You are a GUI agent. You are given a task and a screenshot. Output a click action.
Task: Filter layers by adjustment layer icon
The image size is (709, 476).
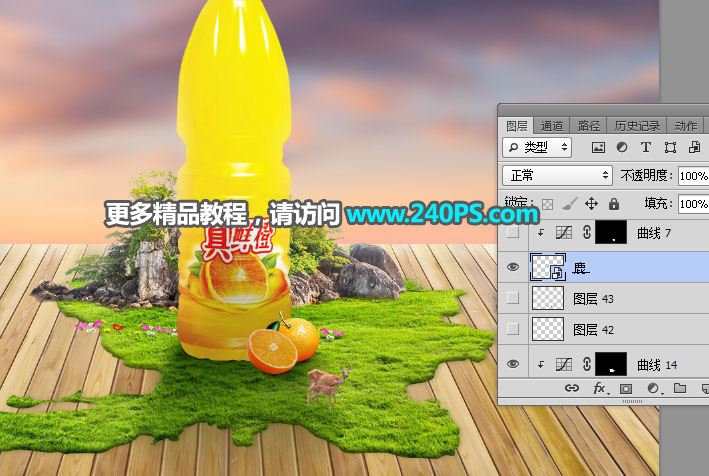[x=622, y=147]
